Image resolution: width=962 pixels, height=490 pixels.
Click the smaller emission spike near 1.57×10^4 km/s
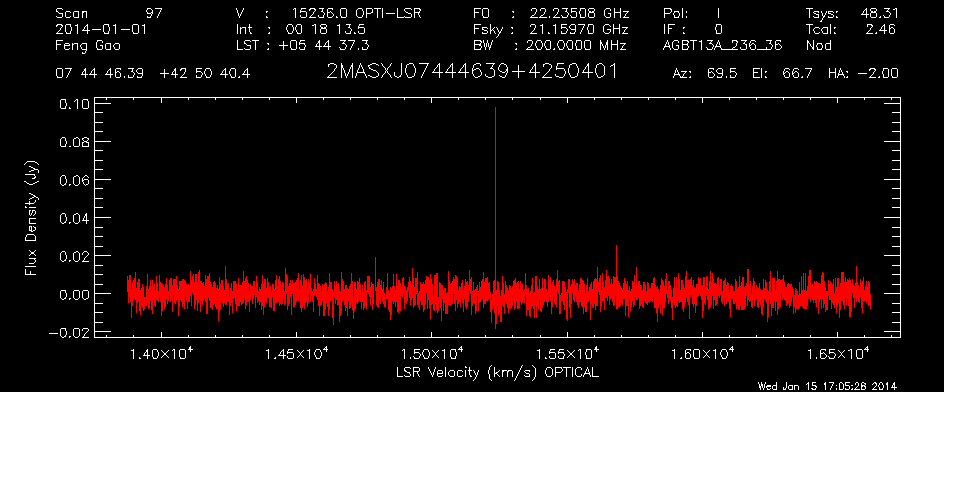click(616, 256)
